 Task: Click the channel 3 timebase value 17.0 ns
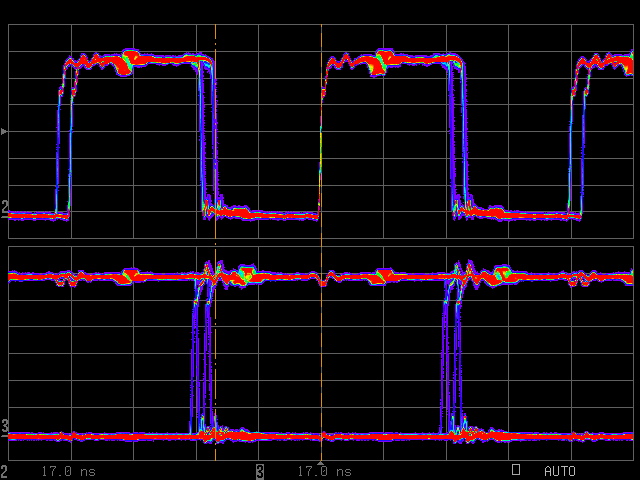coord(324,472)
